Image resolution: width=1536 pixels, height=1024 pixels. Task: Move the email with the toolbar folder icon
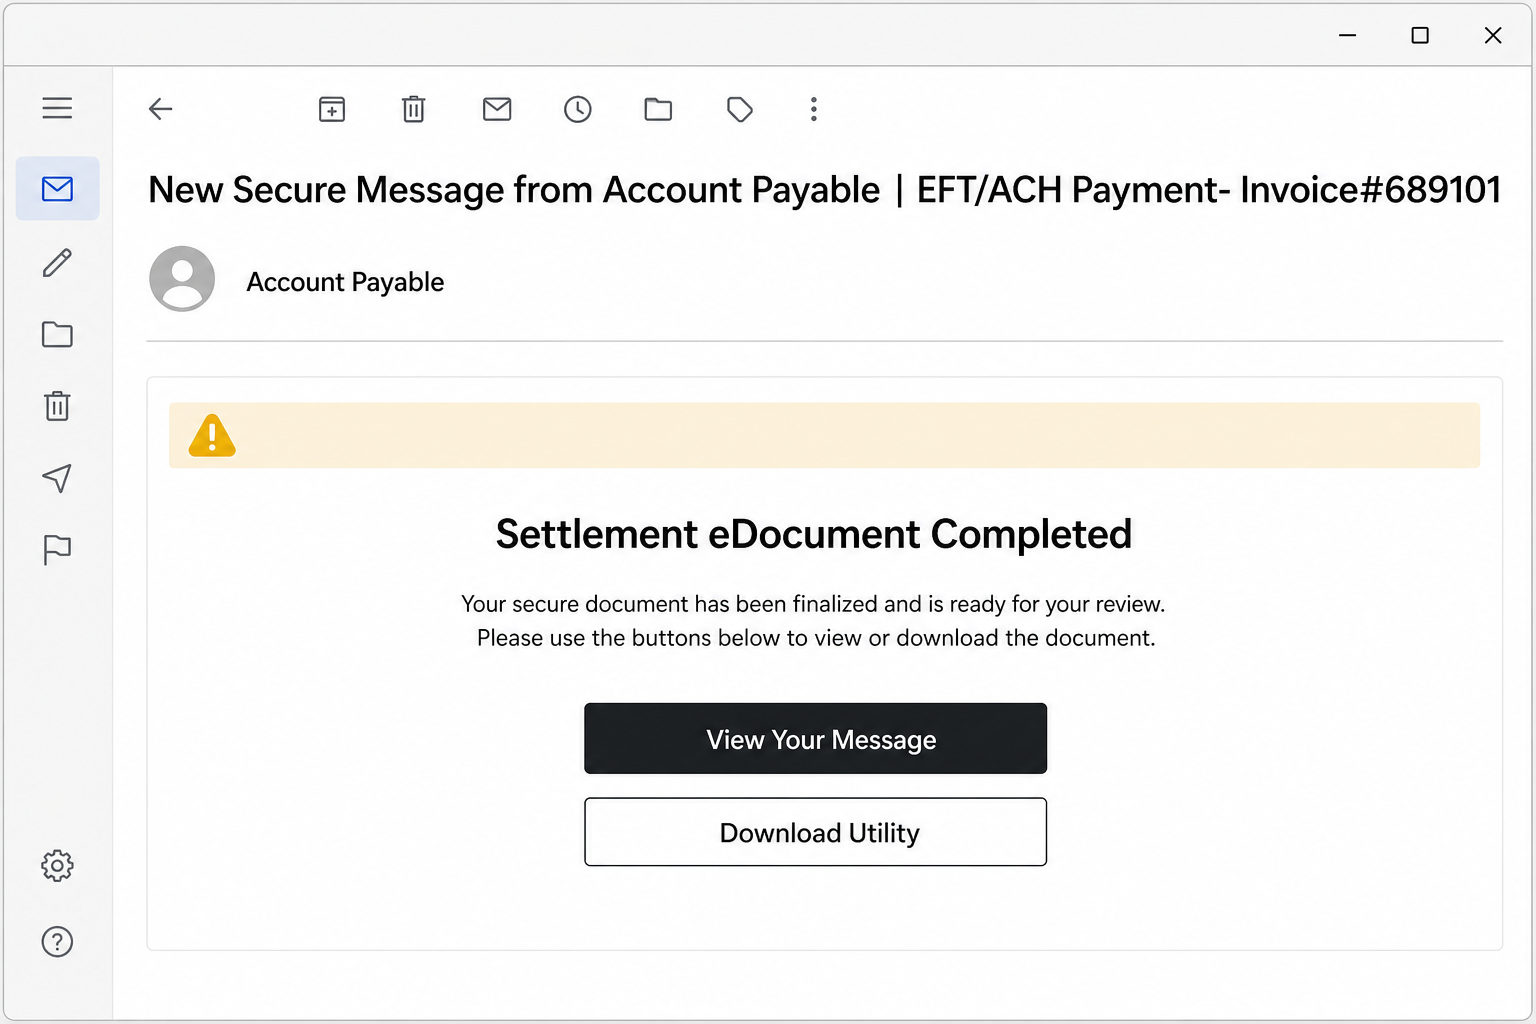coord(658,109)
